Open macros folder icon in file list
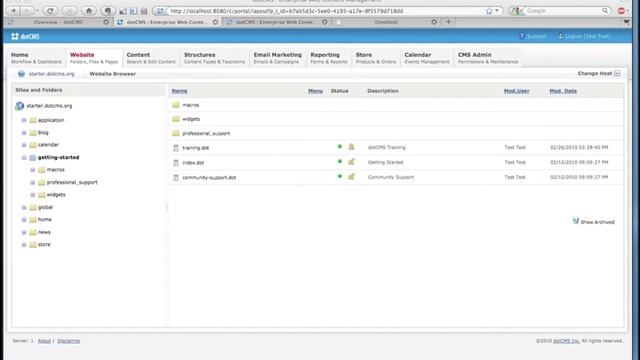Image resolution: width=640 pixels, height=360 pixels. tap(176, 105)
